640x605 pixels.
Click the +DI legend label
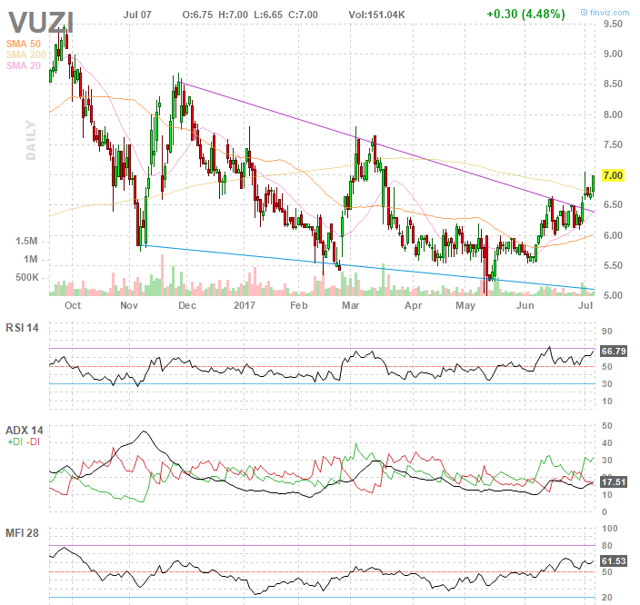tap(15, 442)
